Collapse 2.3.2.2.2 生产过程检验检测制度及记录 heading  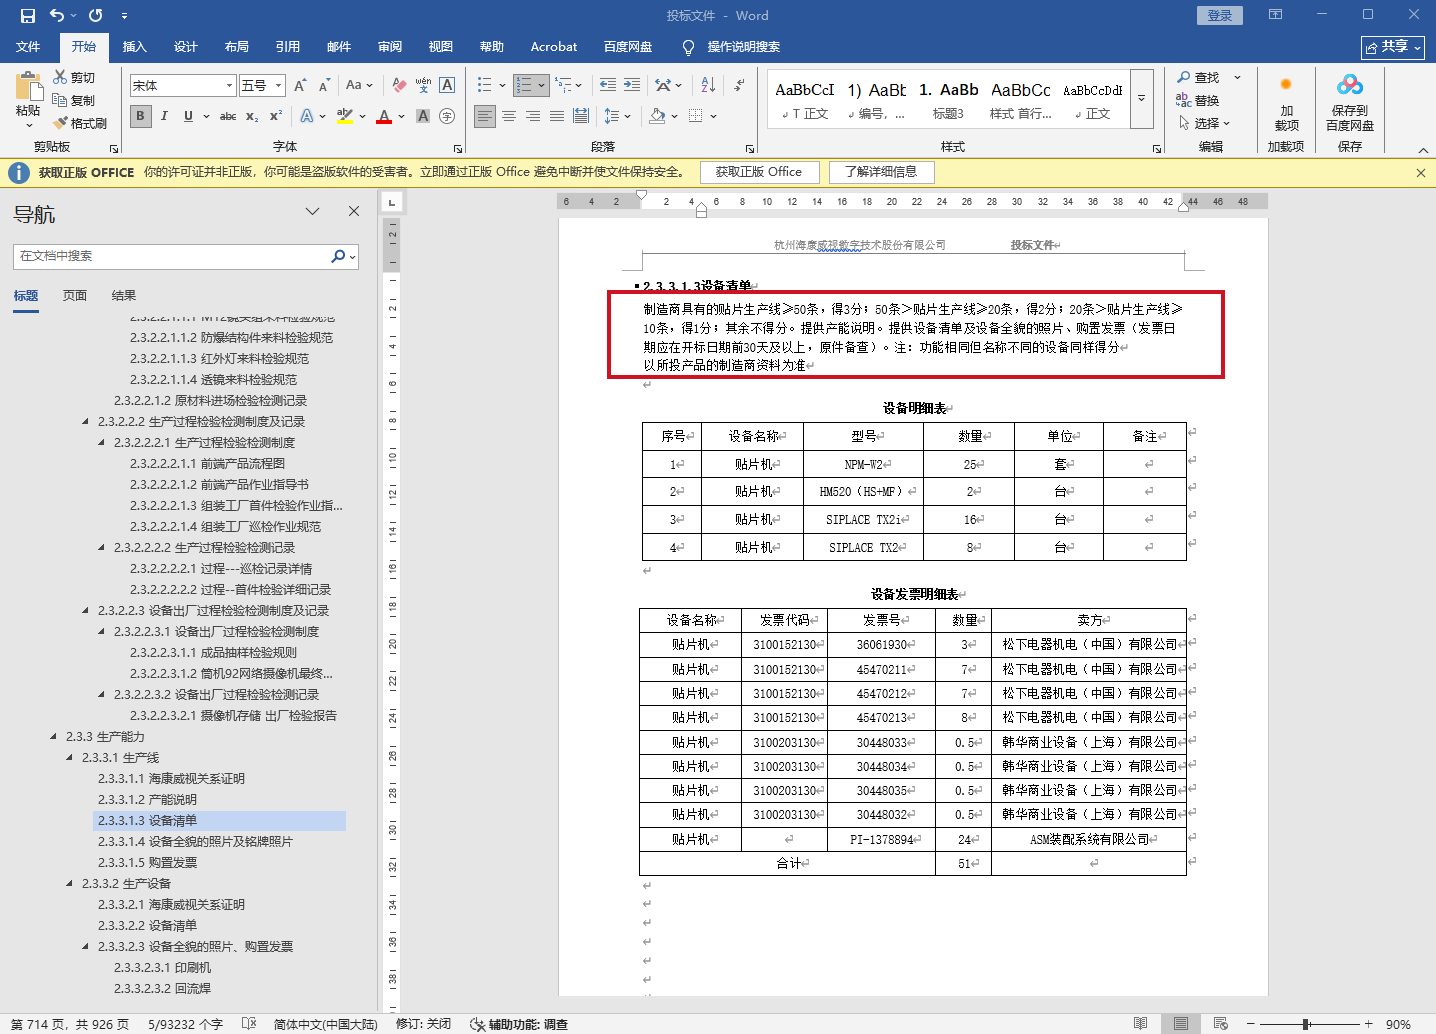pyautogui.click(x=86, y=422)
